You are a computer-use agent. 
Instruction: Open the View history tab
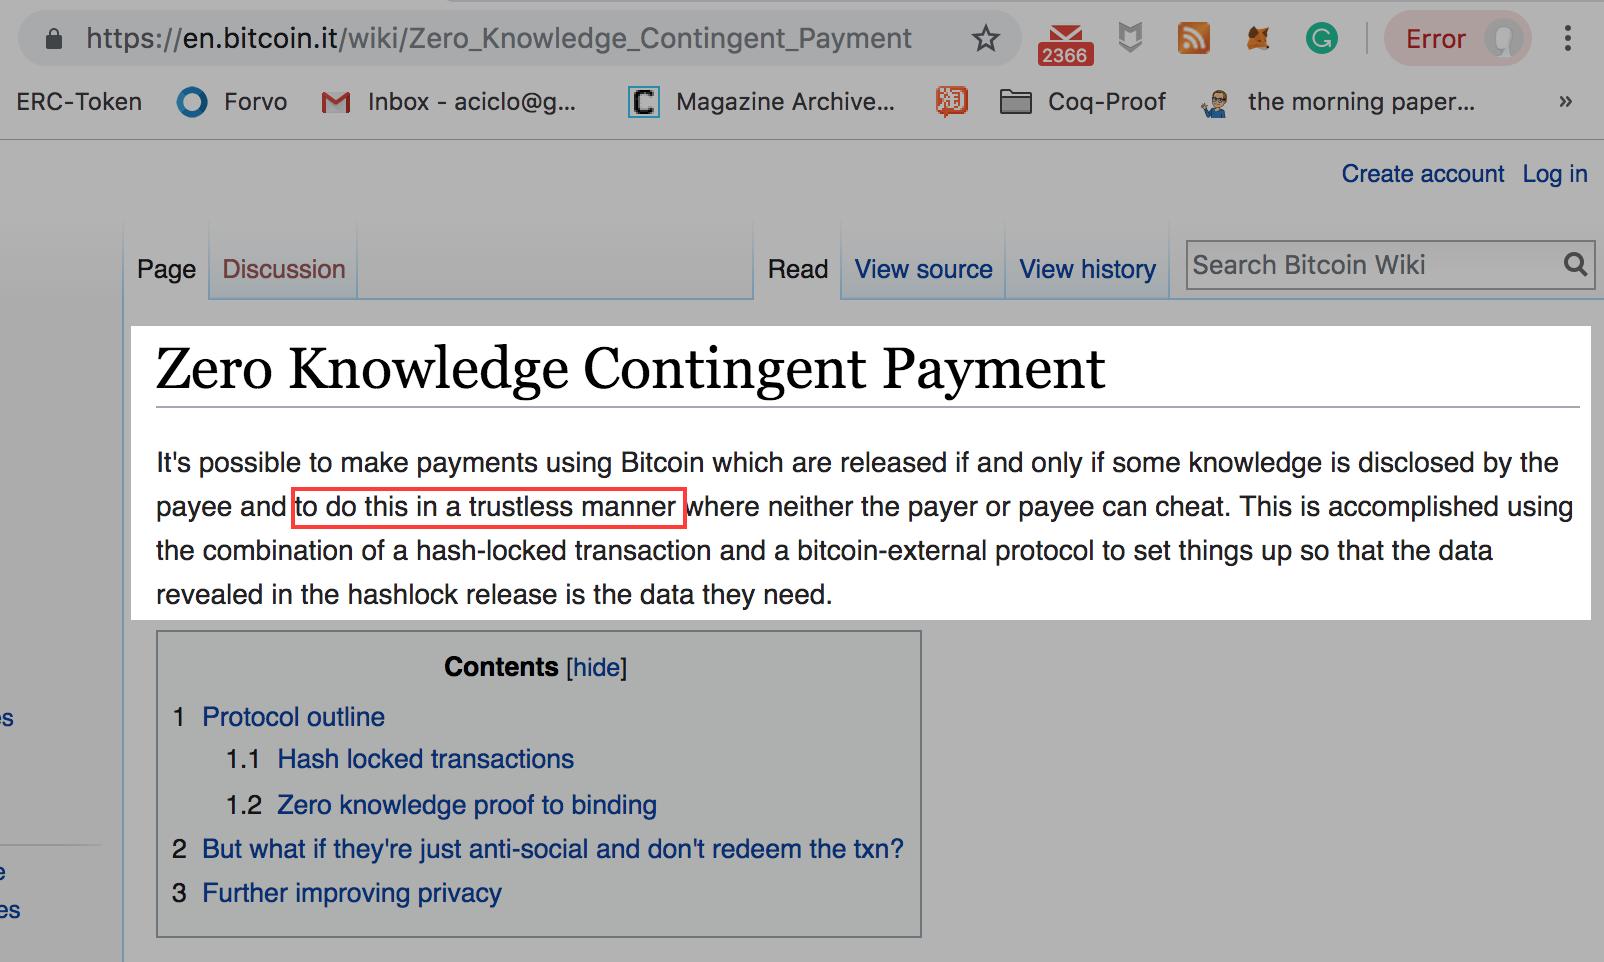(x=1088, y=269)
